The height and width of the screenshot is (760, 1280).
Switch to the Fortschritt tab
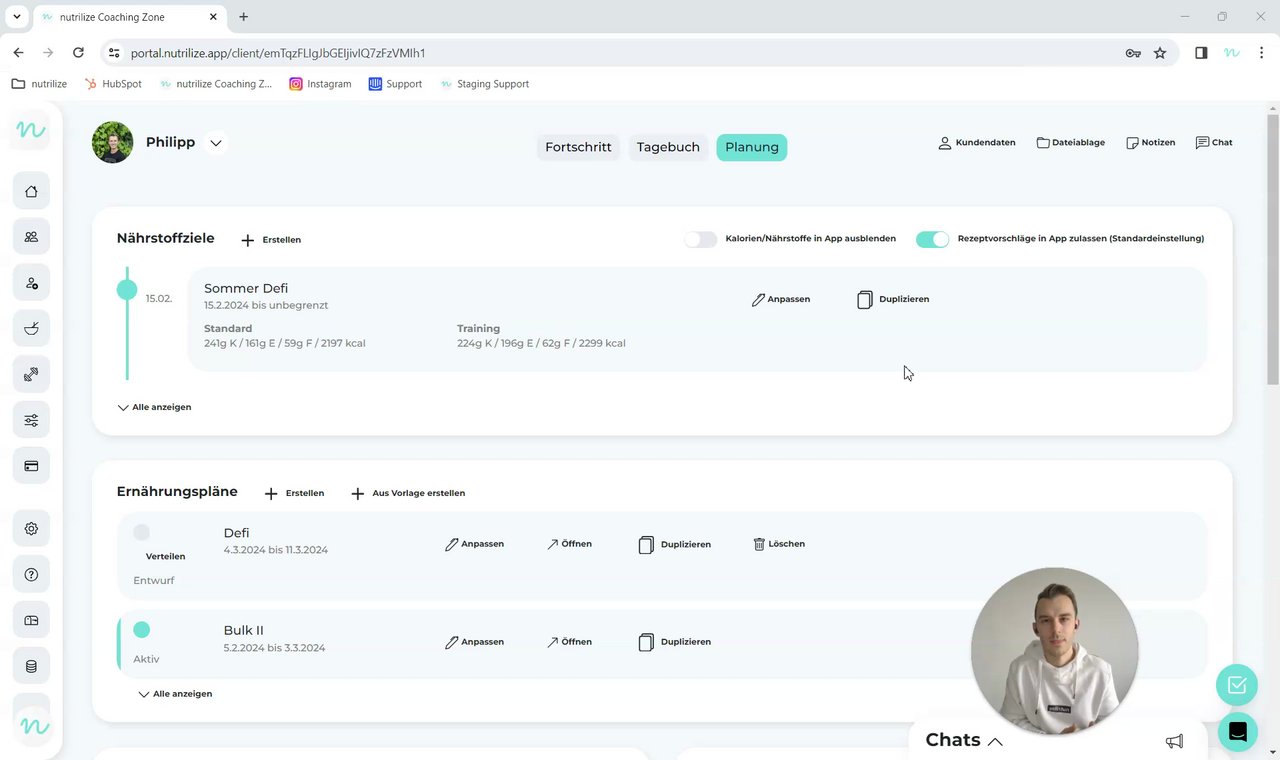click(x=578, y=147)
